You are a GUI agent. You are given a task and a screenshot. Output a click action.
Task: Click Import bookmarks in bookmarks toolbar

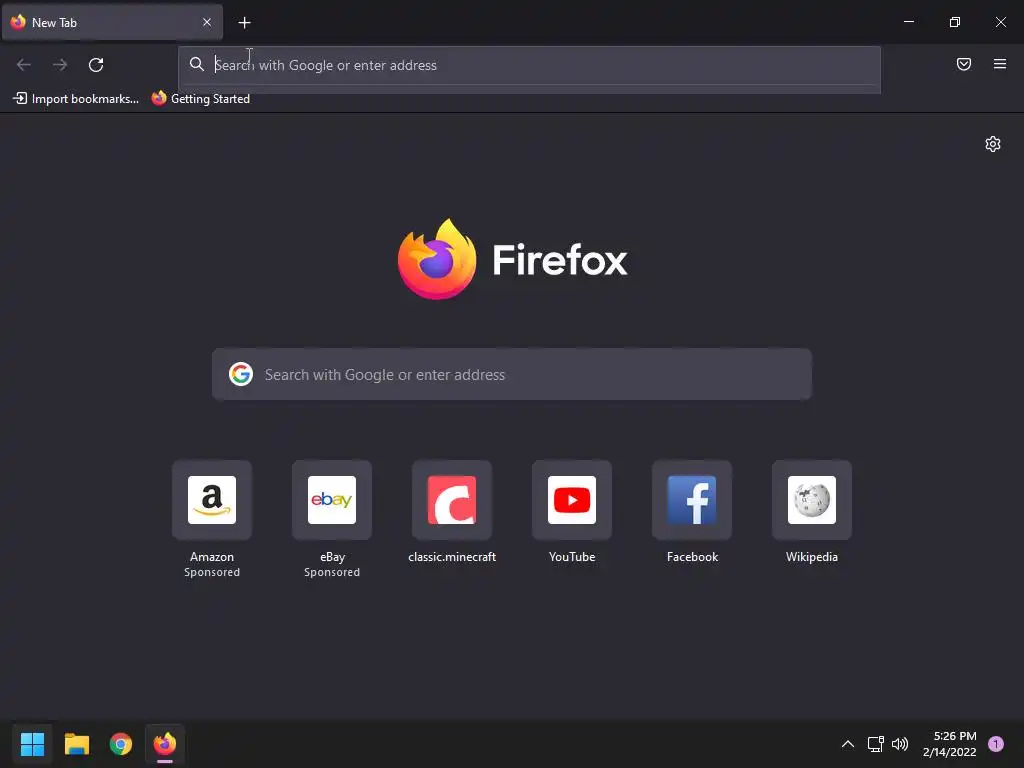point(76,99)
